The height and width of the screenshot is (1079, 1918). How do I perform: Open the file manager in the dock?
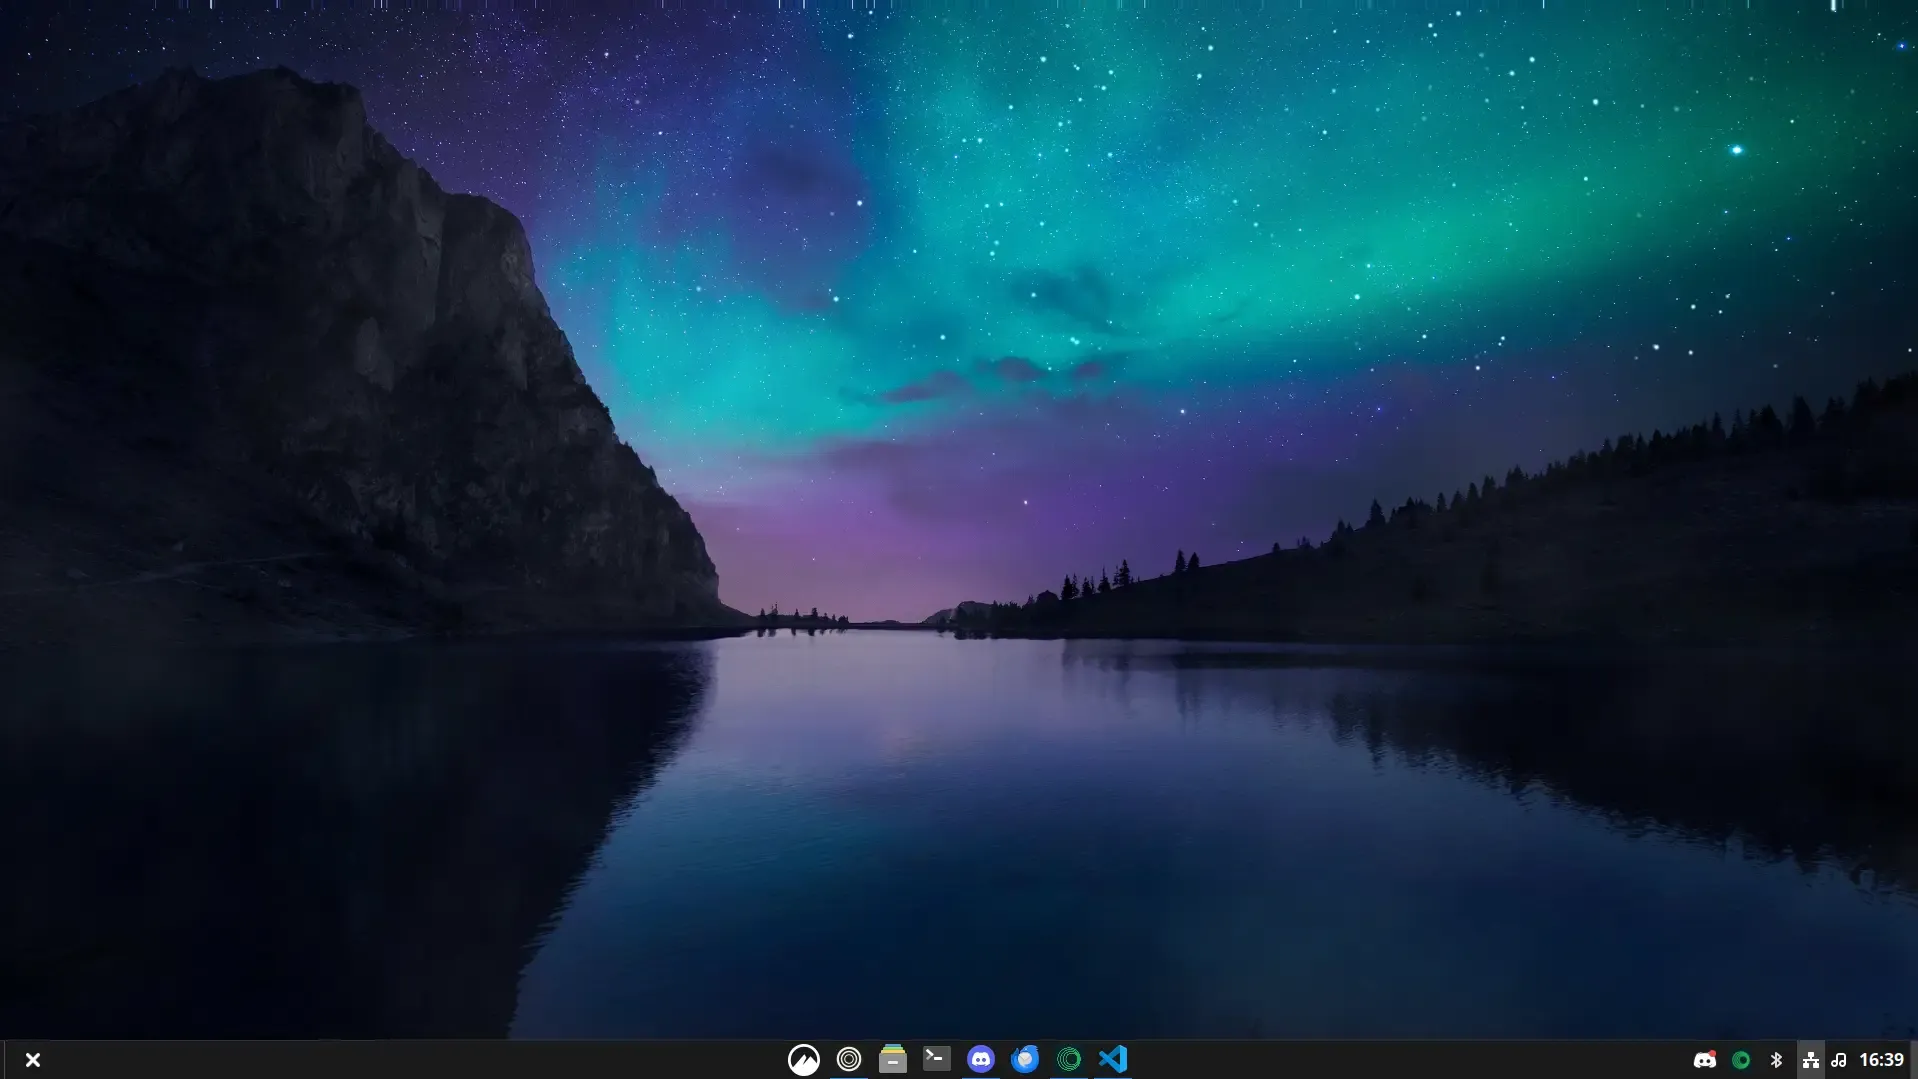pyautogui.click(x=893, y=1059)
